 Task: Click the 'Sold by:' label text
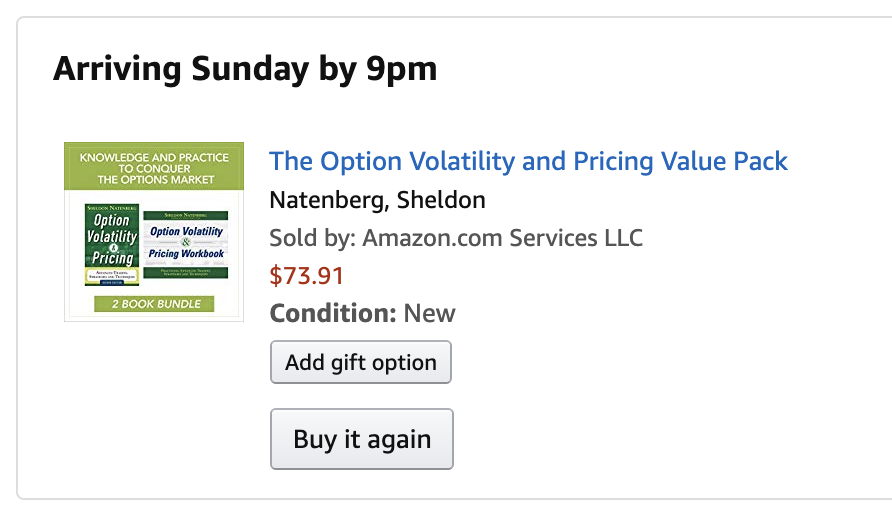pos(312,238)
